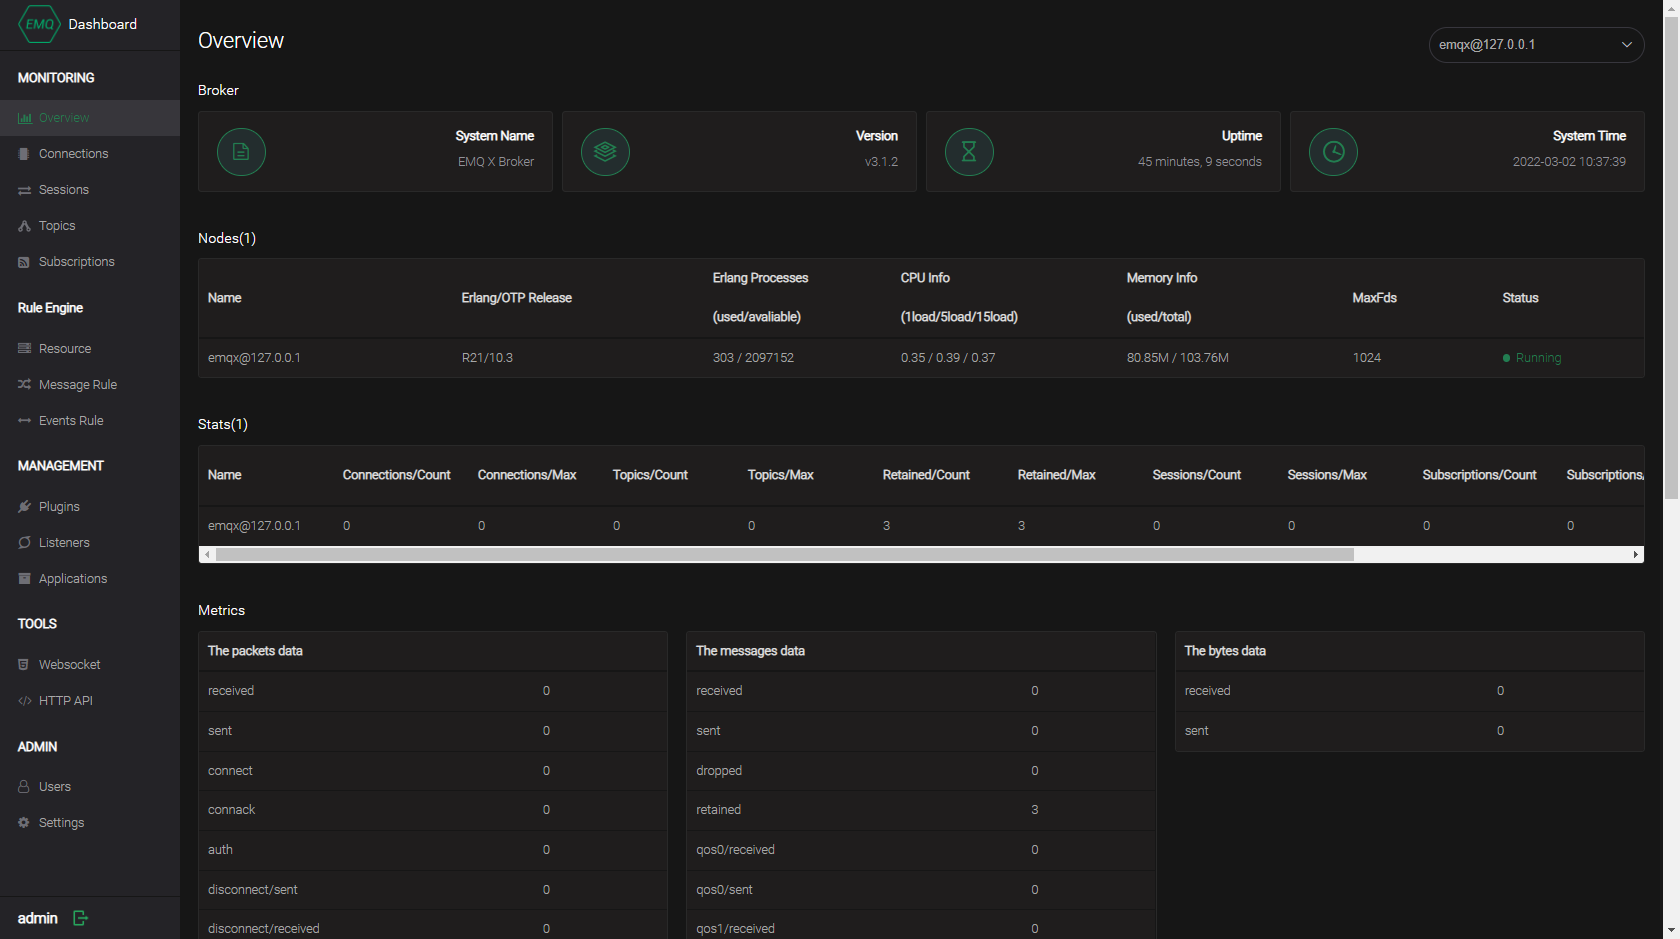Select the Overview chart icon in sidebar
Viewport: 1680px width, 939px height.
(23, 117)
